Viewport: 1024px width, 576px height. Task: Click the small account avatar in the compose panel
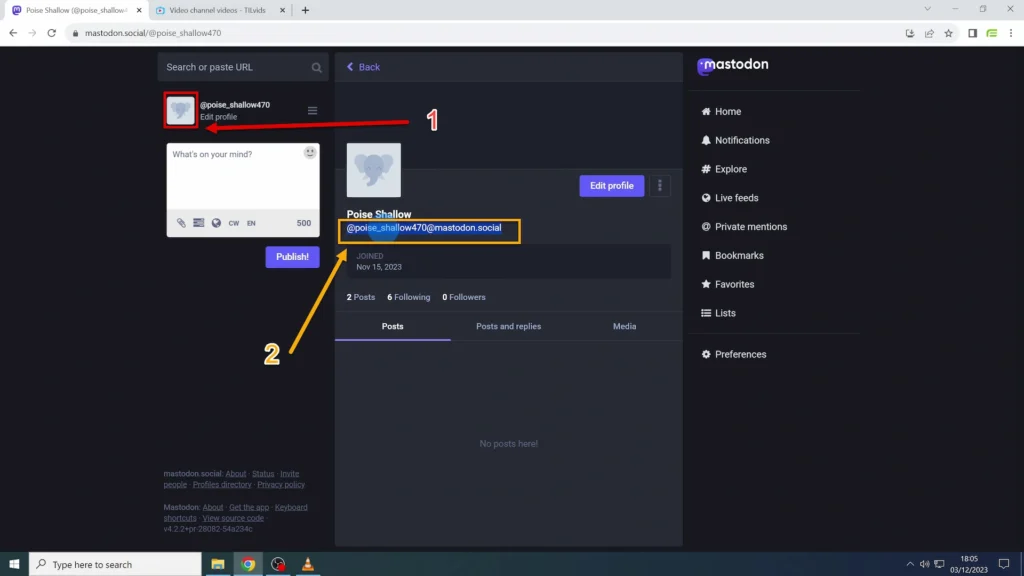pyautogui.click(x=180, y=110)
